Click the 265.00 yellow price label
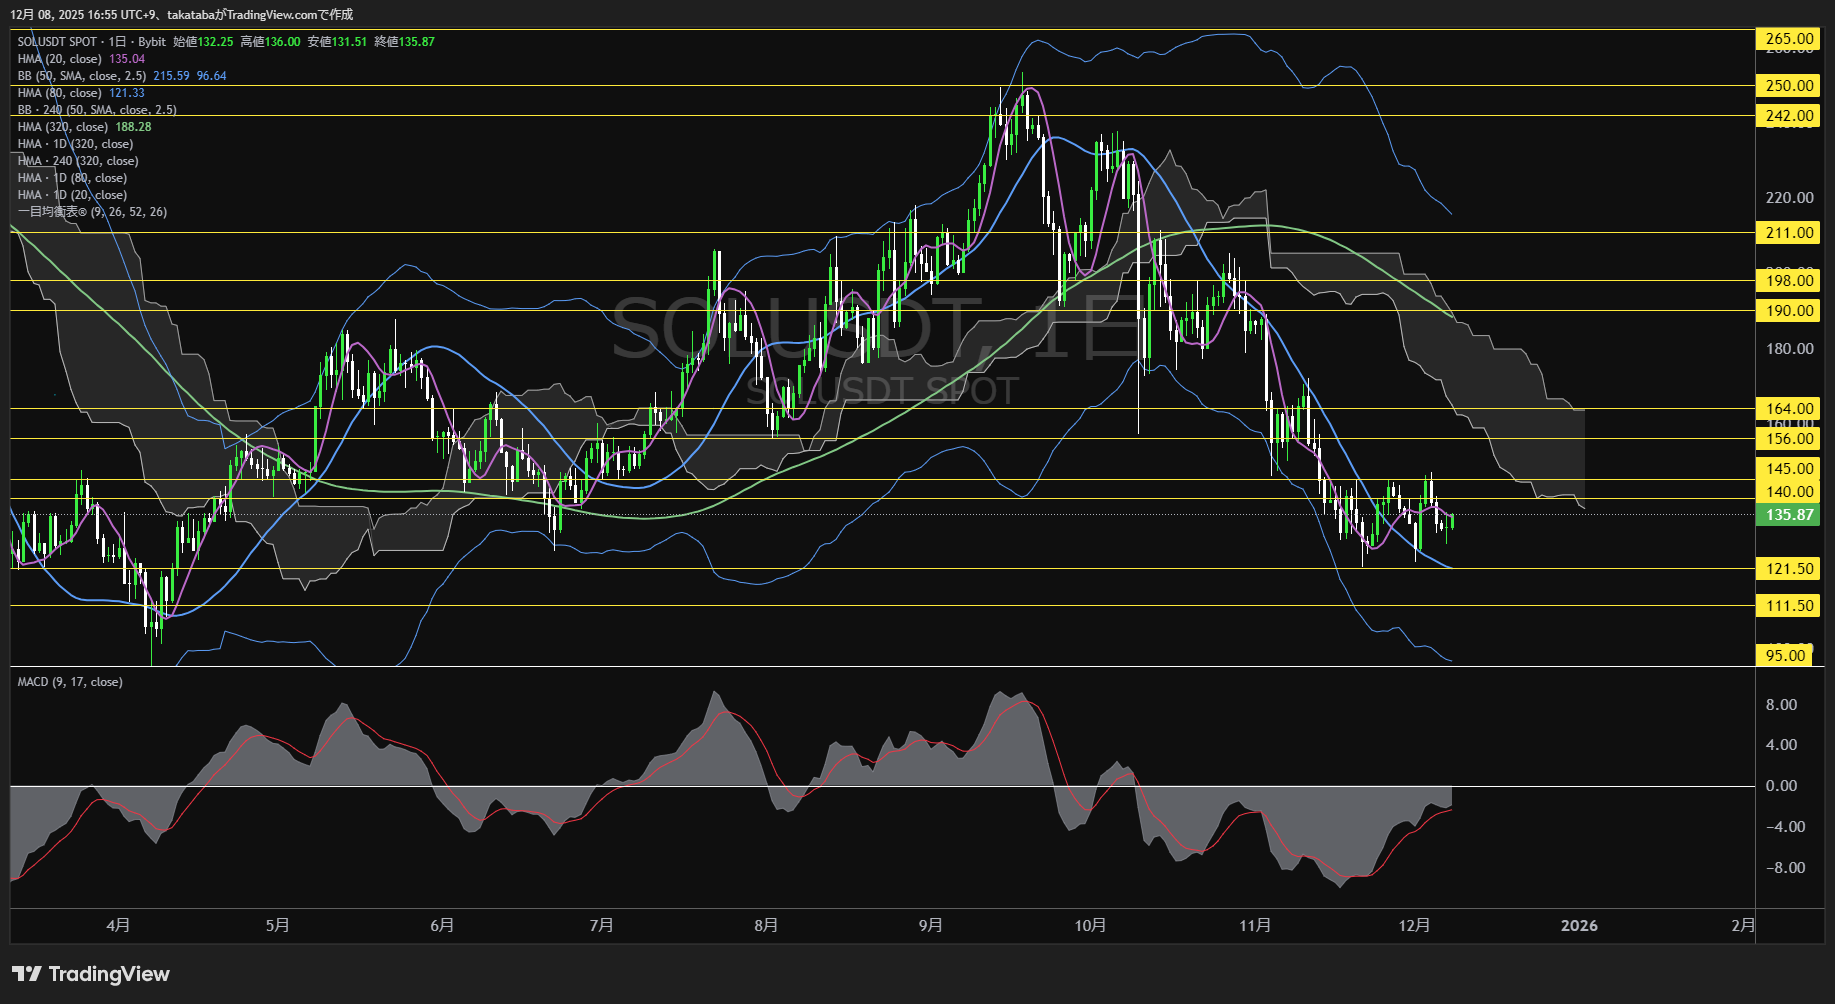The height and width of the screenshot is (1004, 1835). click(1789, 39)
